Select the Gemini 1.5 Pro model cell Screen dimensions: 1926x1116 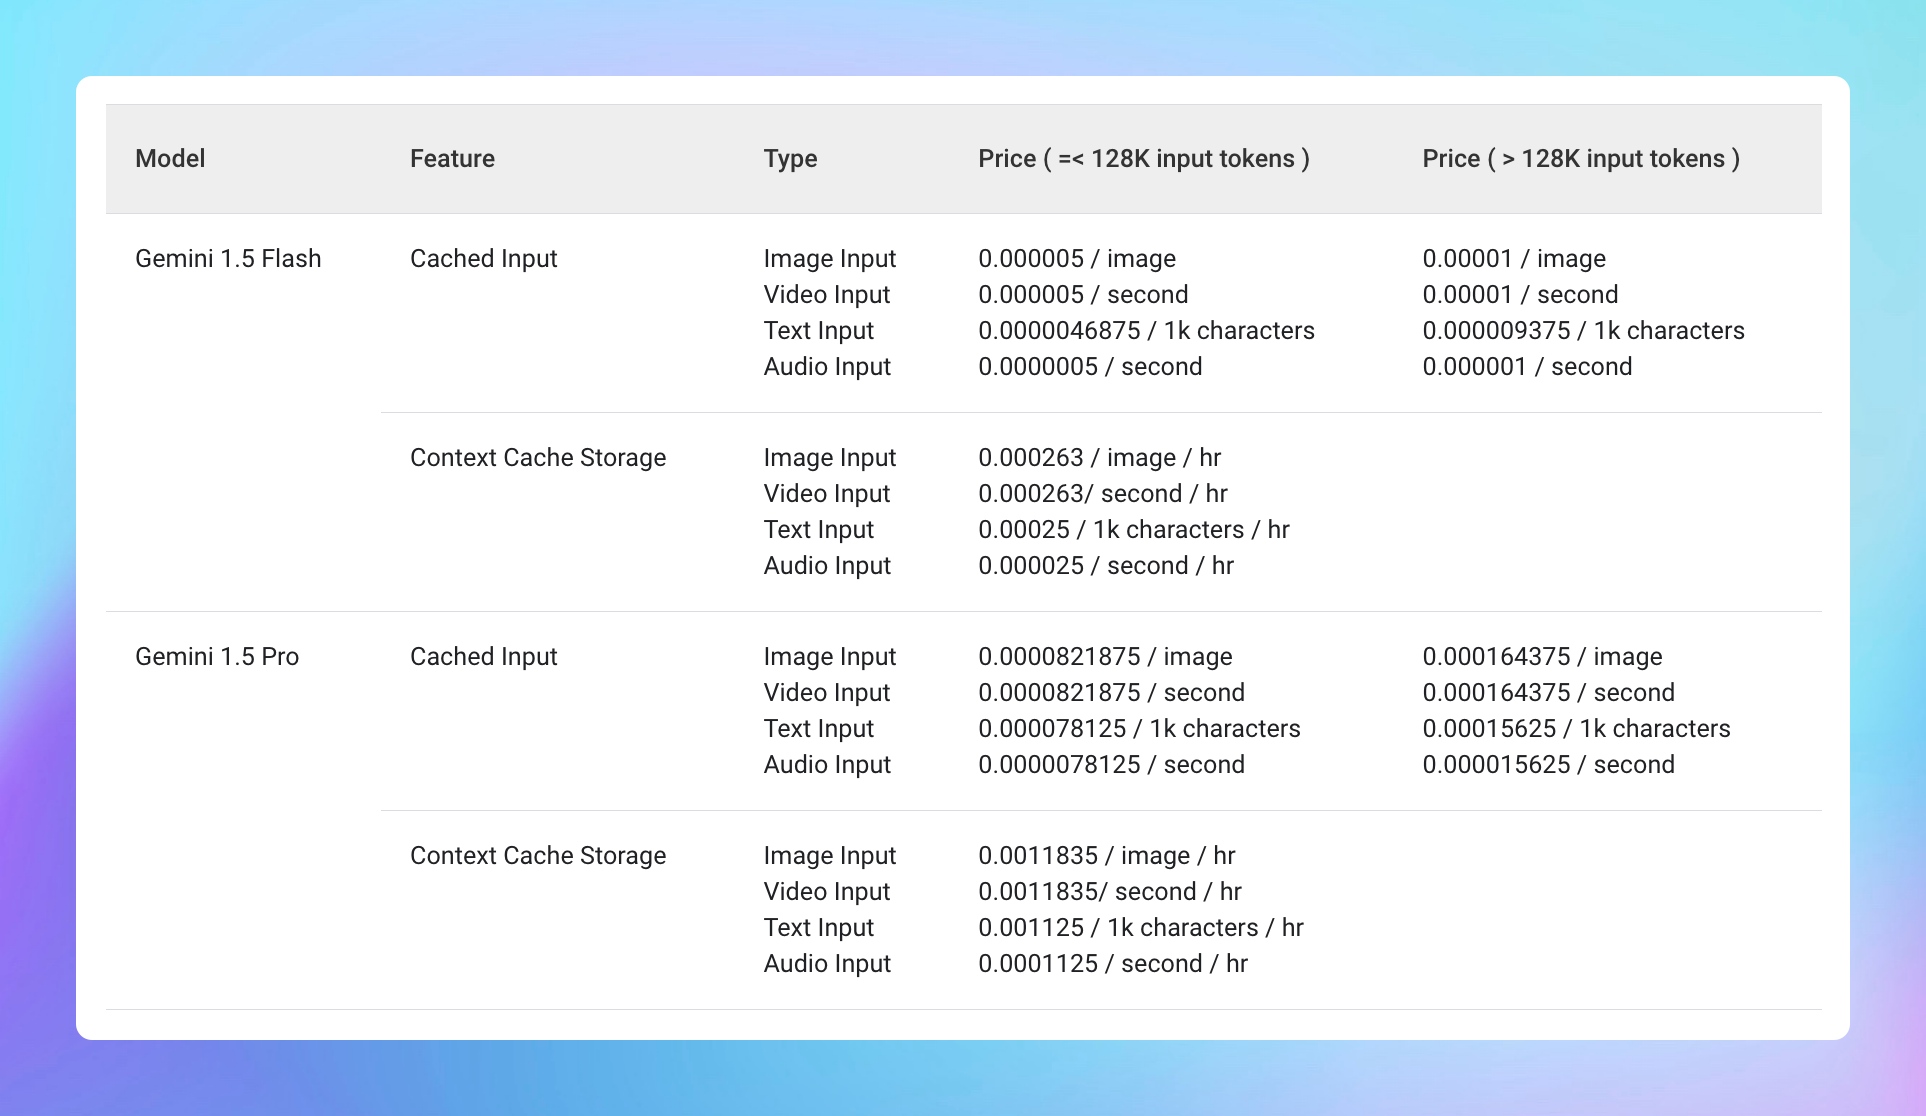[217, 657]
